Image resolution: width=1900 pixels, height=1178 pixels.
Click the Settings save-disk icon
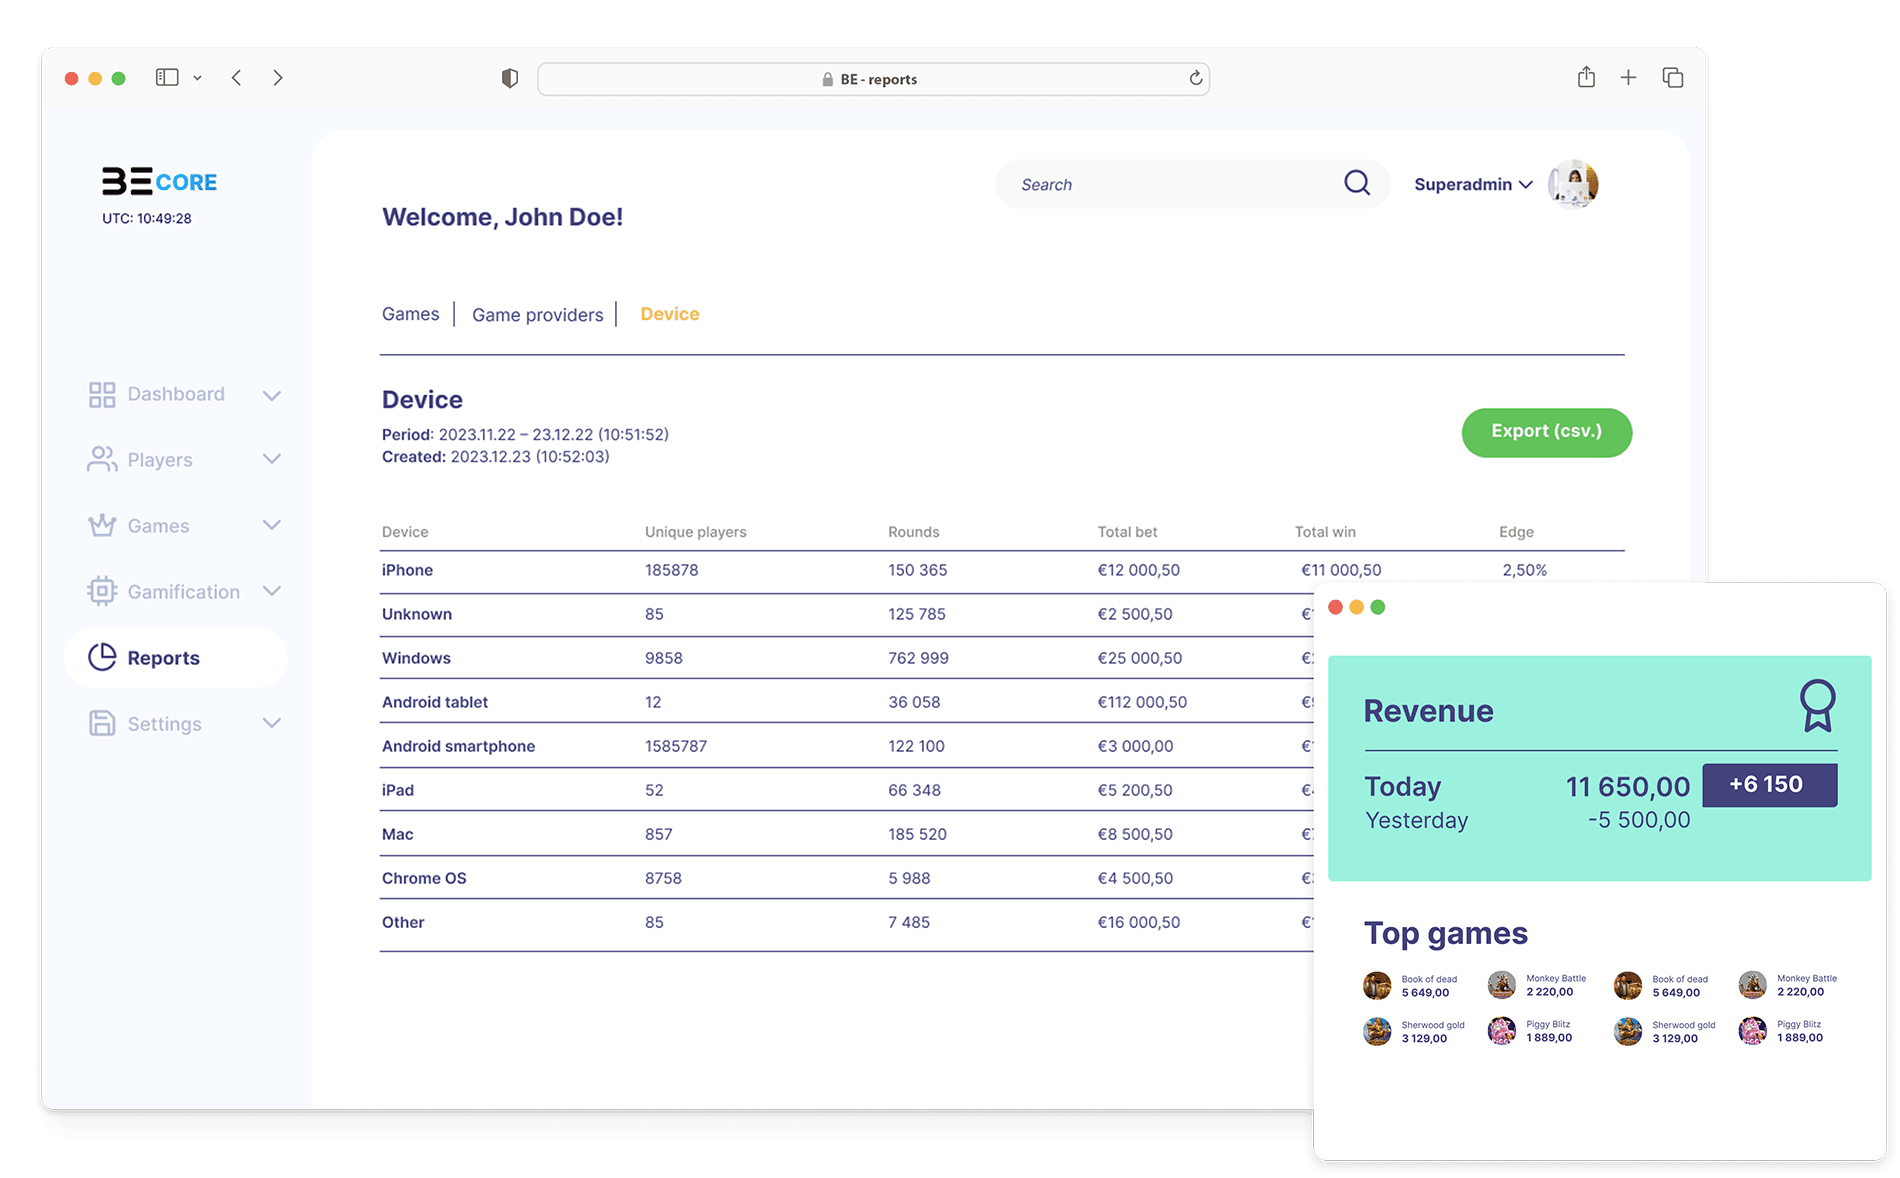point(101,723)
